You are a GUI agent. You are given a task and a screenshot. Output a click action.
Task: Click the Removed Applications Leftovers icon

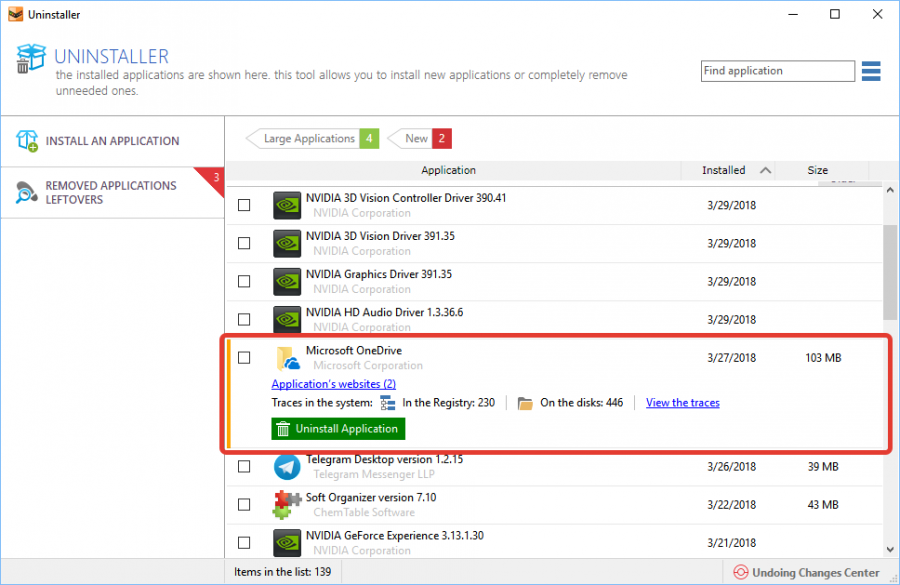click(x=26, y=192)
